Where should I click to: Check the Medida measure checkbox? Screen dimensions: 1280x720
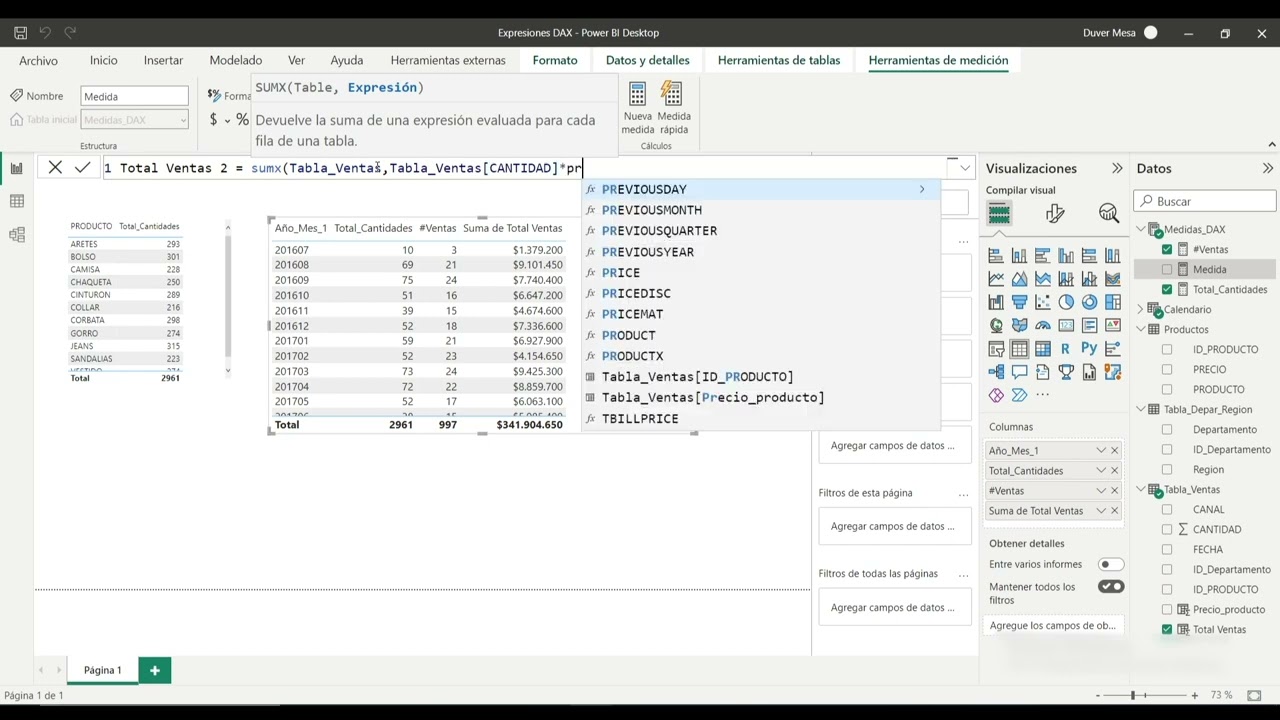(1167, 269)
